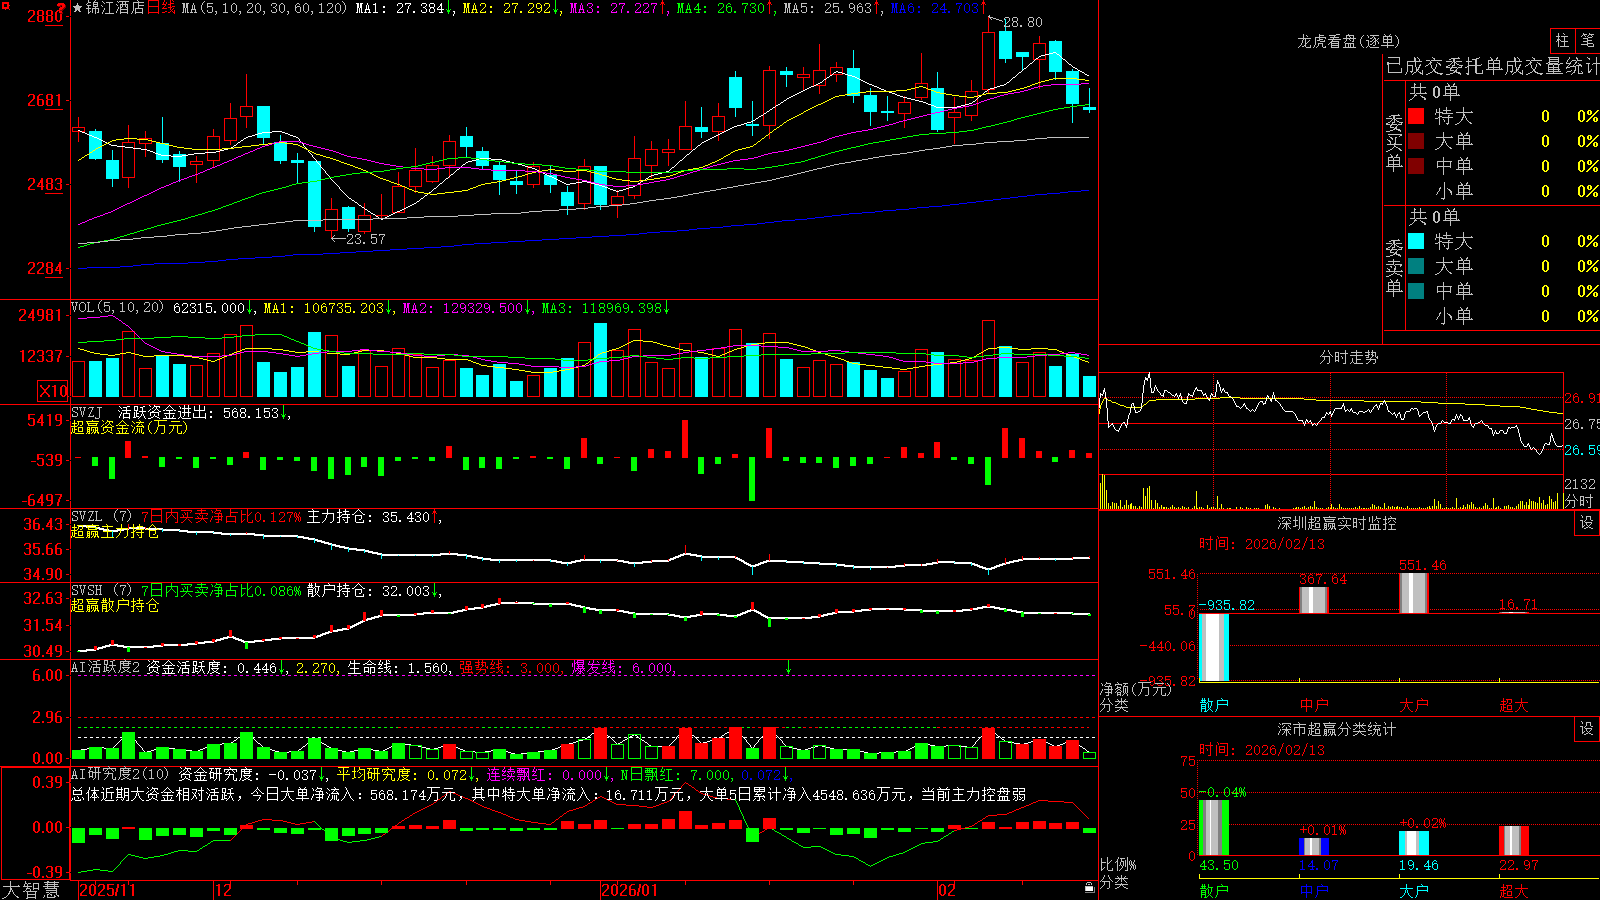This screenshot has height=900, width=1600.
Task: Click the 散户 bar showing -935.82
Action: tap(1214, 647)
